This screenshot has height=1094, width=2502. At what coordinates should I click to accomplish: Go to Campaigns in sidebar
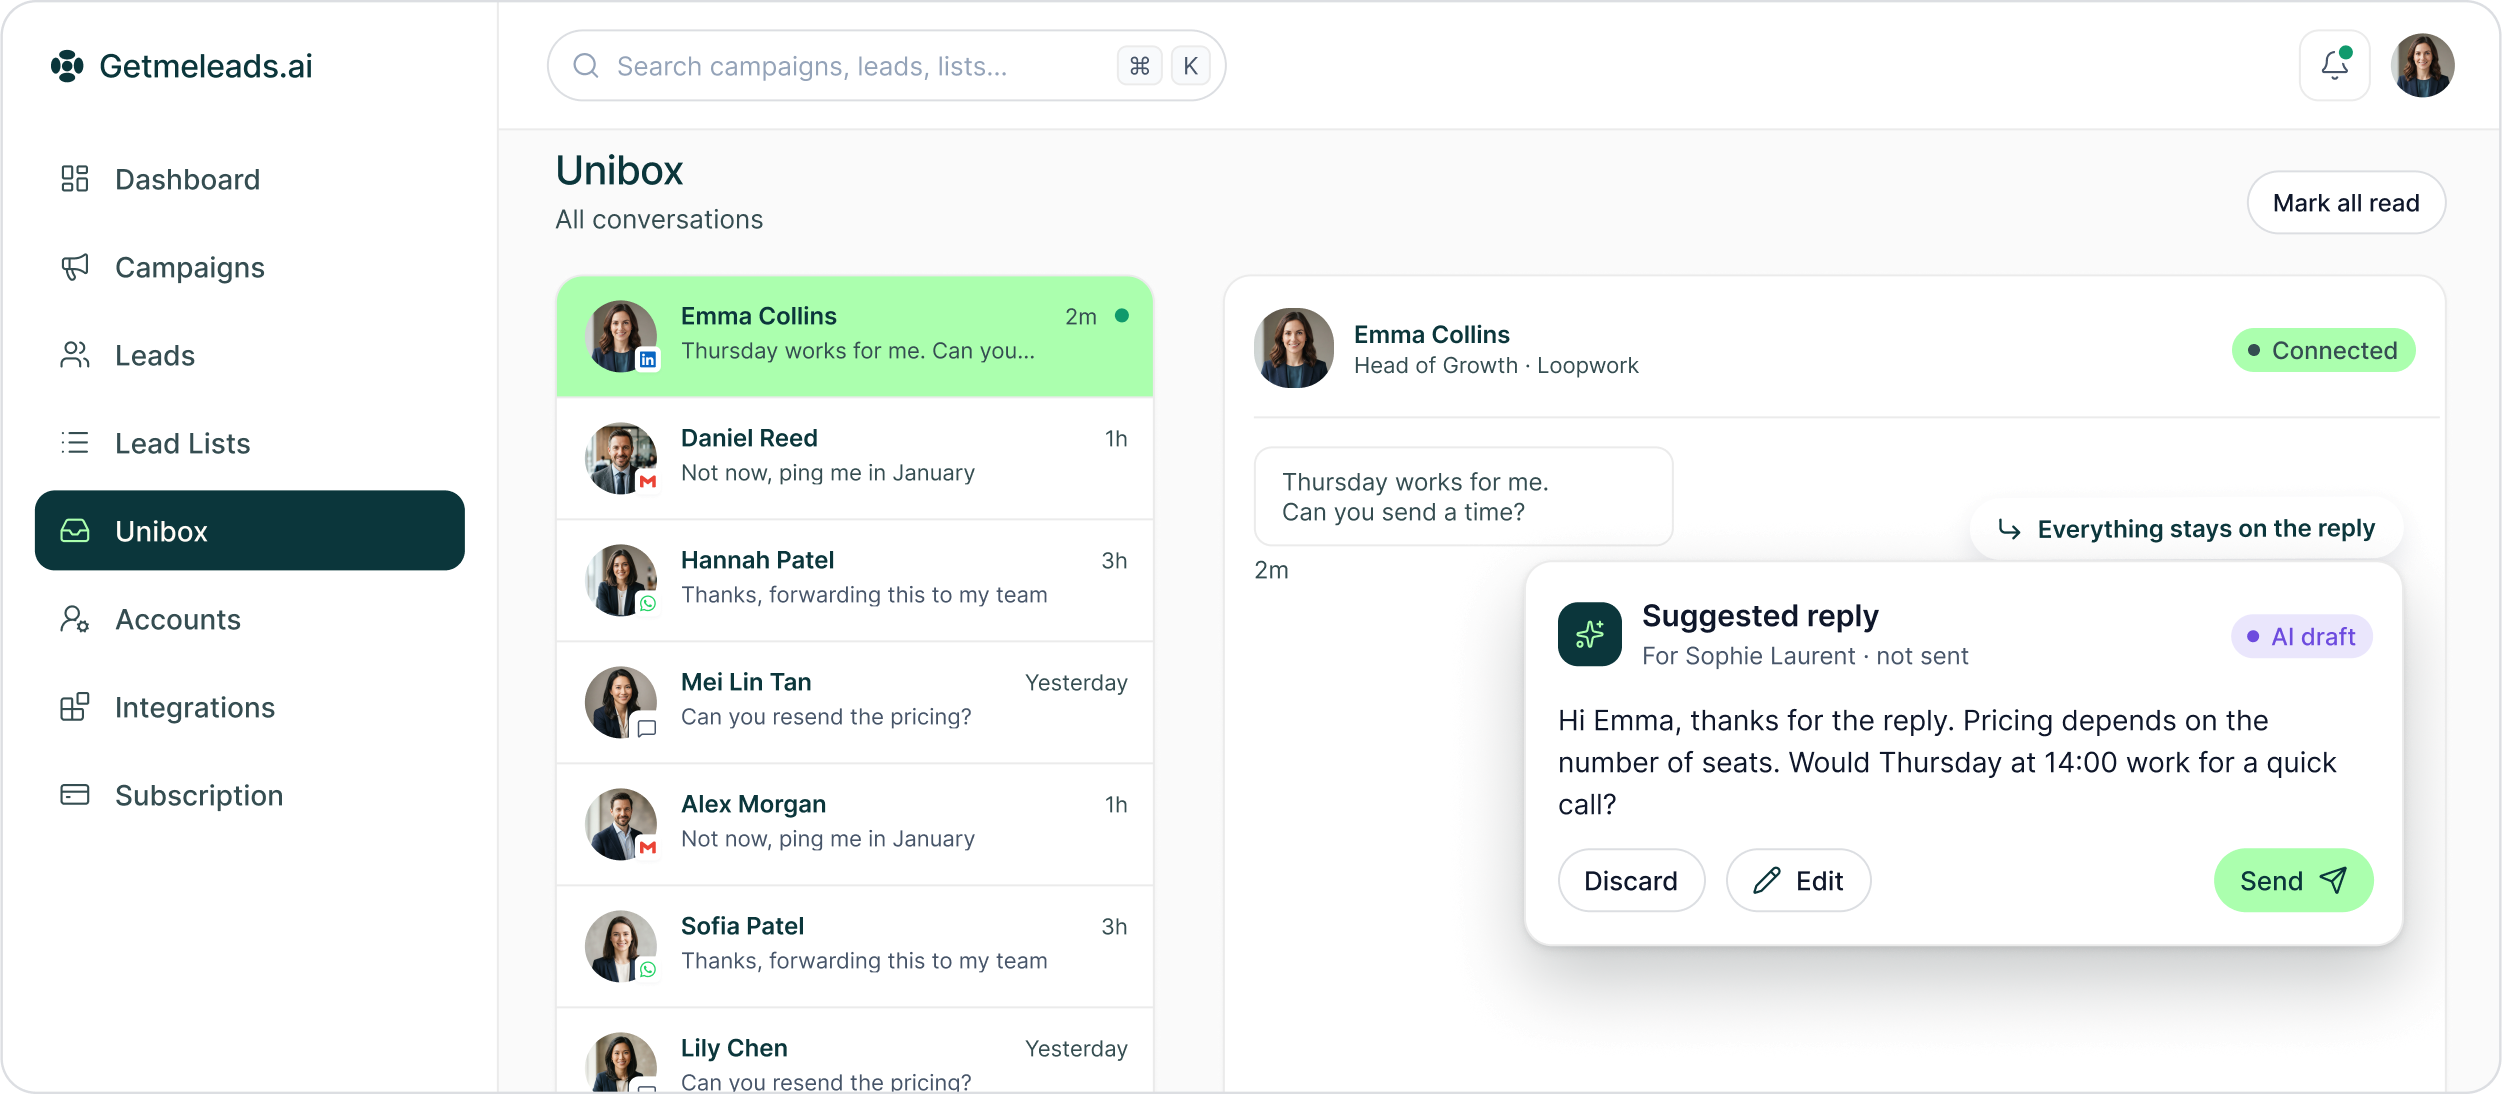click(250, 267)
